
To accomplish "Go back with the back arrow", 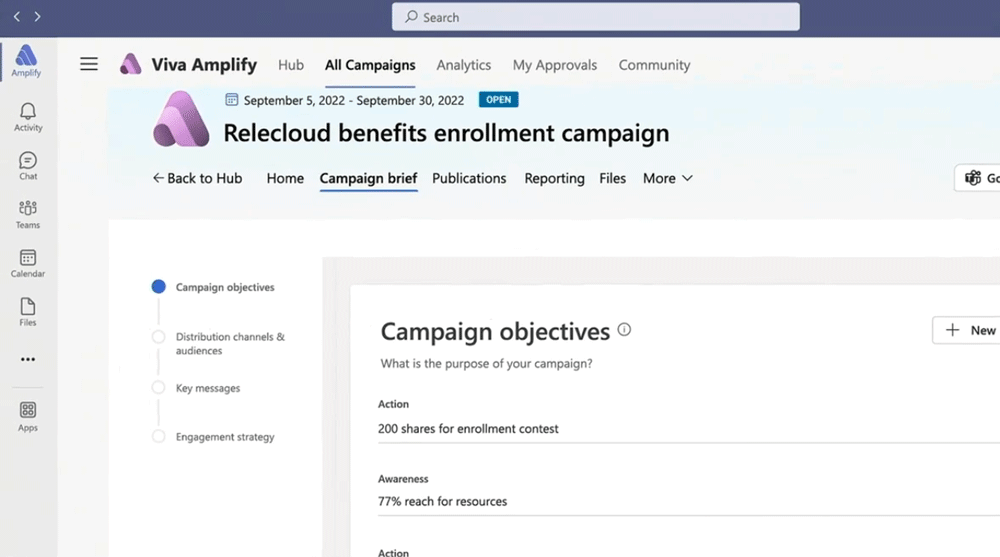I will 17,17.
